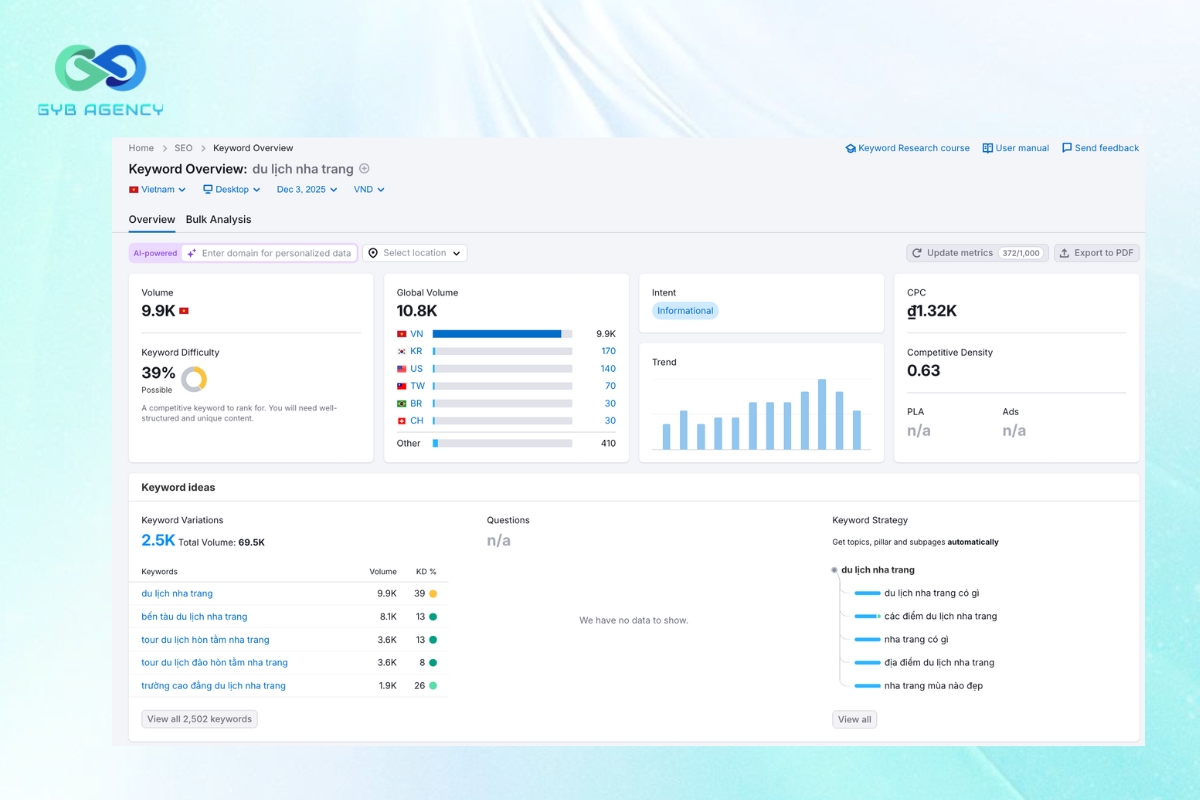This screenshot has height=800, width=1200.
Task: Click the BR country link in Global Volume
Action: pyautogui.click(x=416, y=404)
